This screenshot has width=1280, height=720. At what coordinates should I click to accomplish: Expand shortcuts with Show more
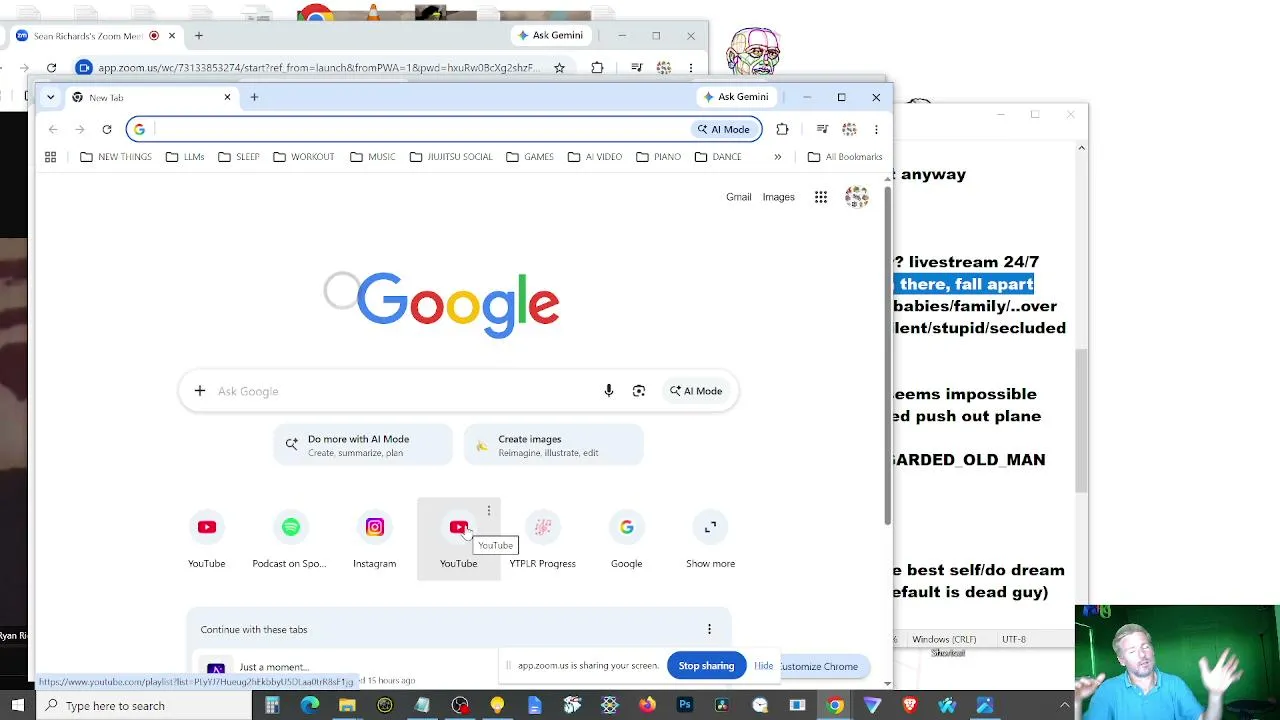(x=711, y=539)
